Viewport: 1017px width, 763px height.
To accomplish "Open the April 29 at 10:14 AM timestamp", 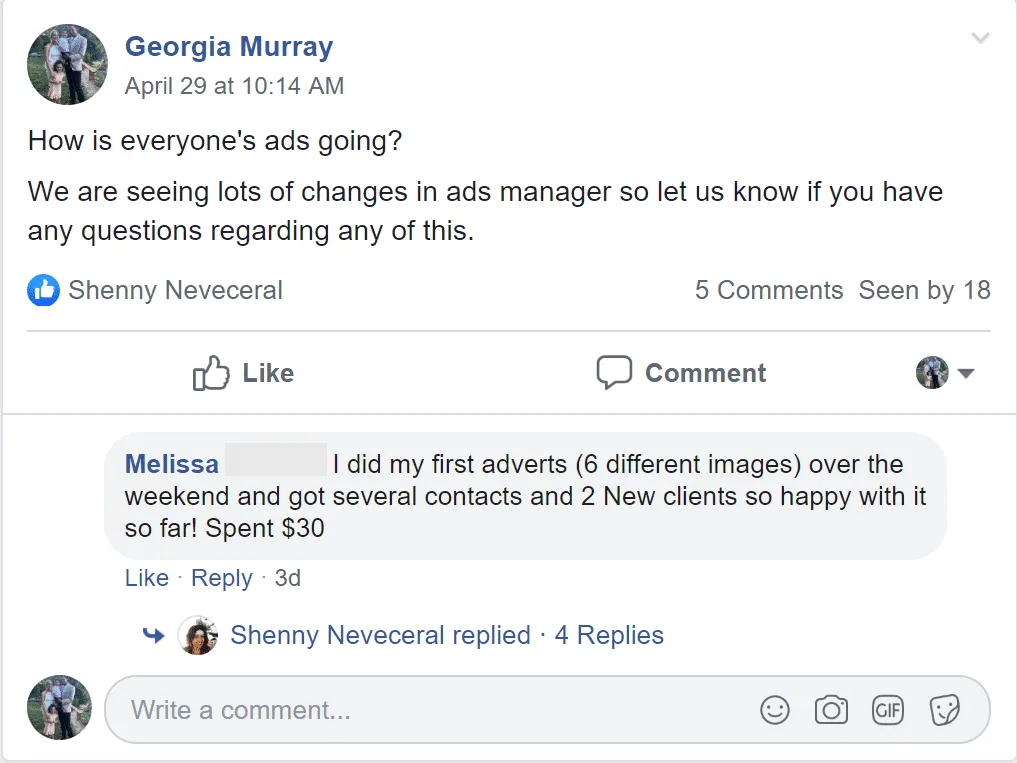I will coord(234,86).
